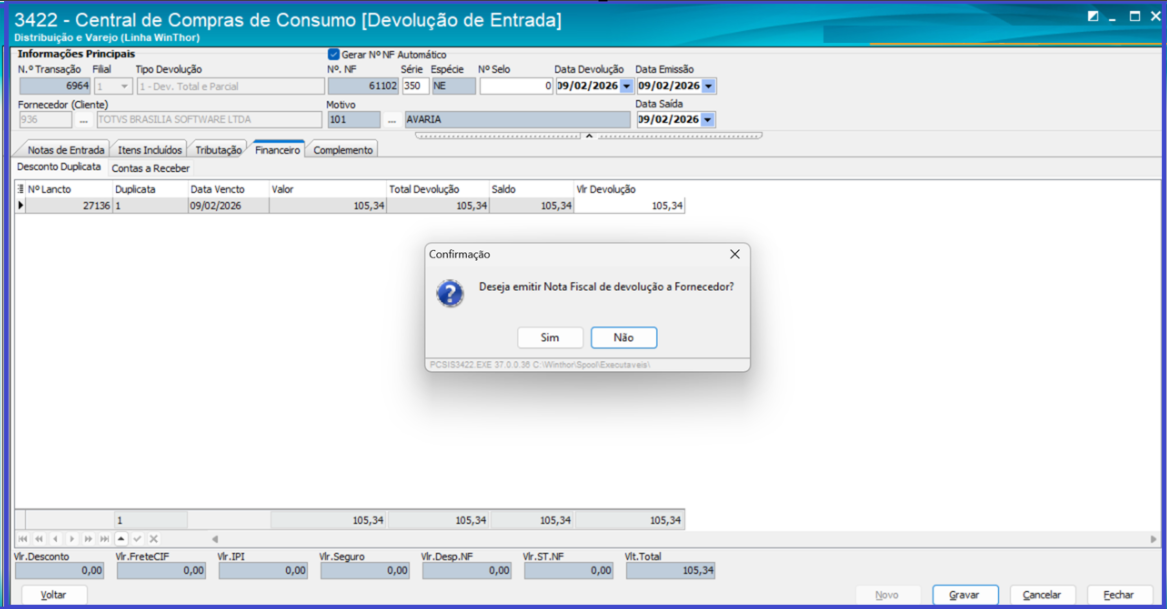Go to last record in grid navigator

pyautogui.click(x=105, y=538)
